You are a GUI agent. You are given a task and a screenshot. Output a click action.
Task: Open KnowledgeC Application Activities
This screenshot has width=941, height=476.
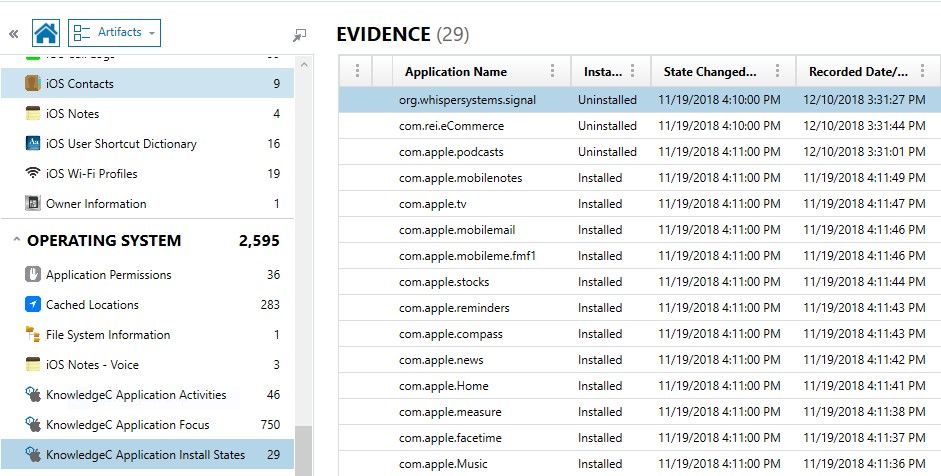(x=147, y=395)
